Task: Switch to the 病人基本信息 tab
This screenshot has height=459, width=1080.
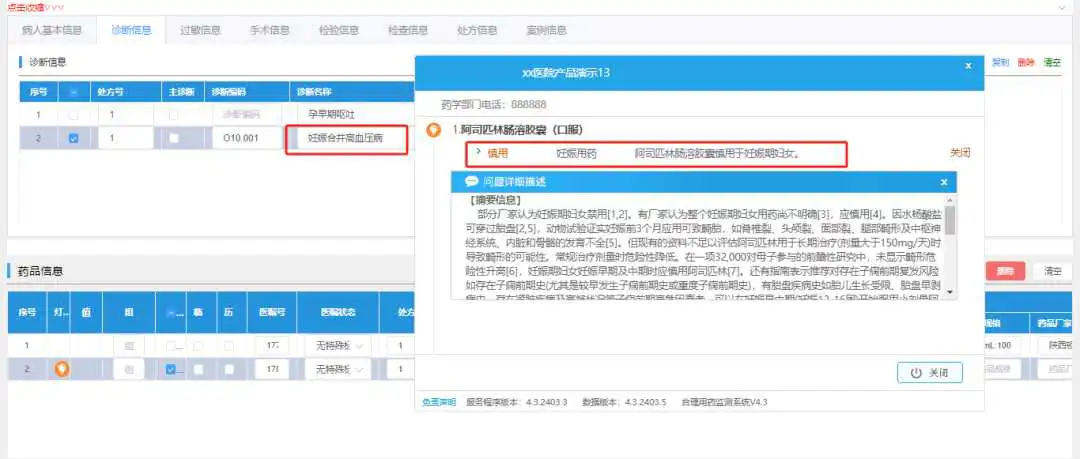Action: (x=52, y=30)
